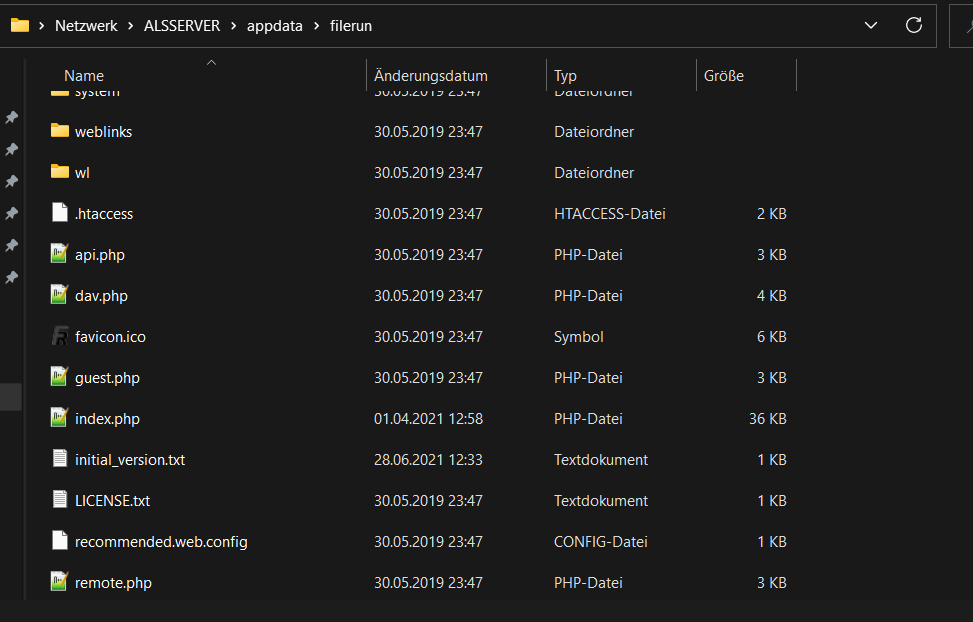Click the 6 KB size cell
Image resolution: width=973 pixels, height=622 pixels.
pos(771,336)
